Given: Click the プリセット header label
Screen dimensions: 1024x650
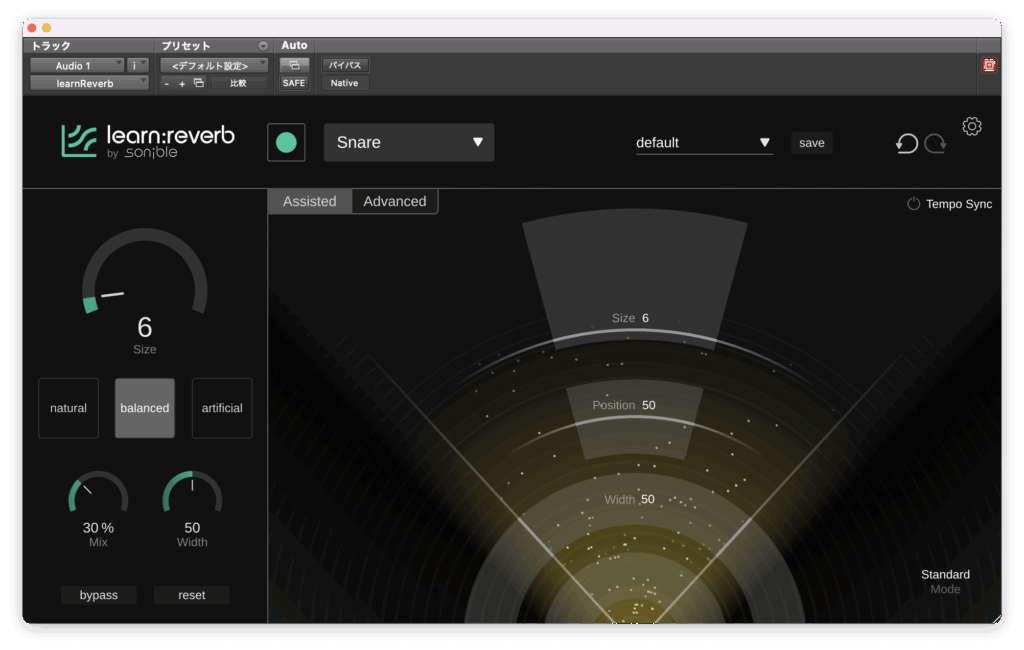Looking at the screenshot, I should point(186,46).
